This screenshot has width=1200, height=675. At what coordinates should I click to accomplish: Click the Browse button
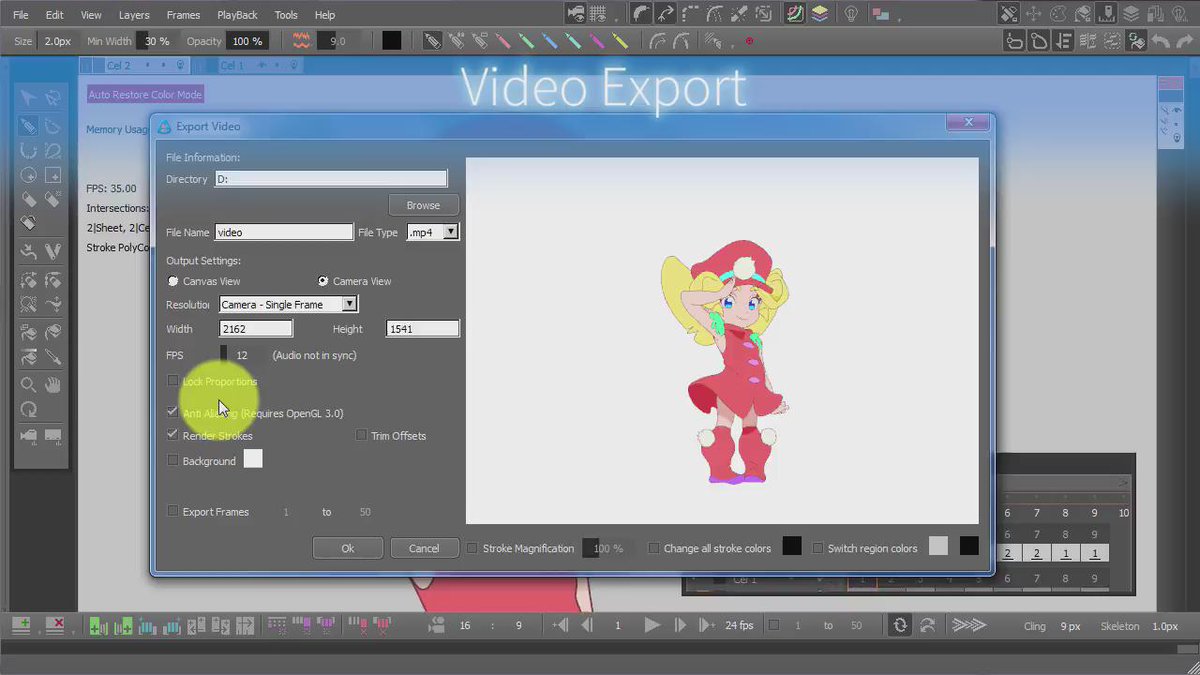click(x=423, y=205)
